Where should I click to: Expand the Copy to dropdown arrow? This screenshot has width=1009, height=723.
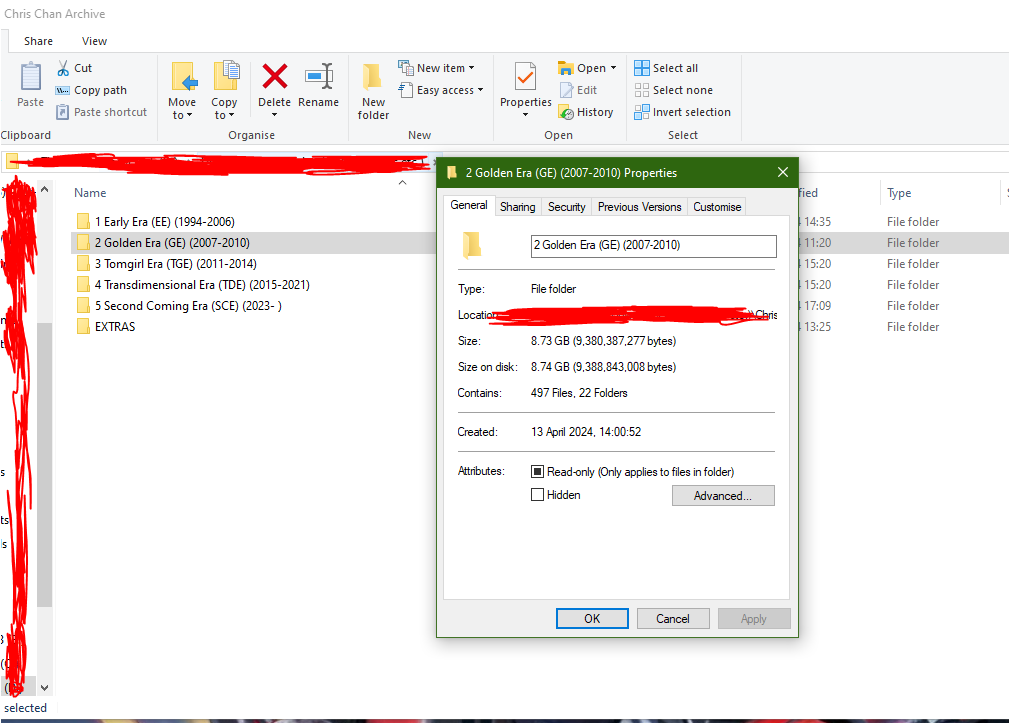coord(231,115)
